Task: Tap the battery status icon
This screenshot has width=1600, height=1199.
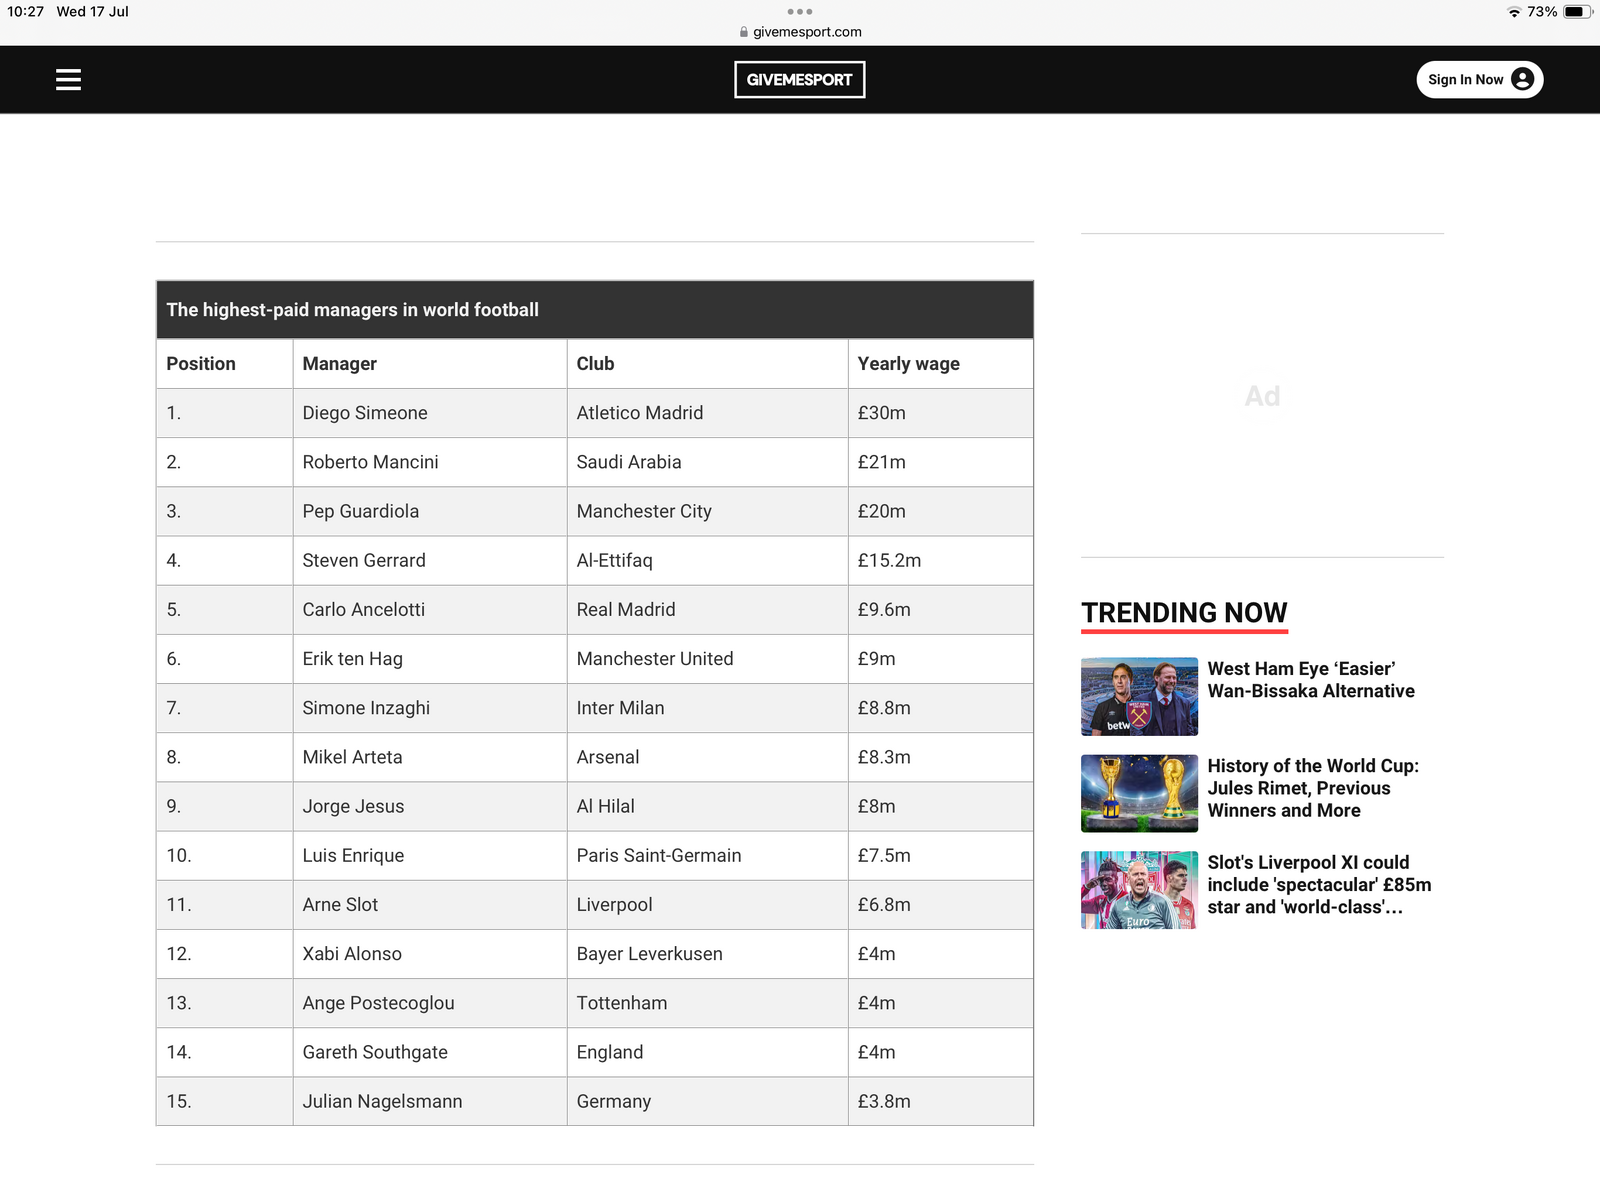Action: [x=1577, y=12]
